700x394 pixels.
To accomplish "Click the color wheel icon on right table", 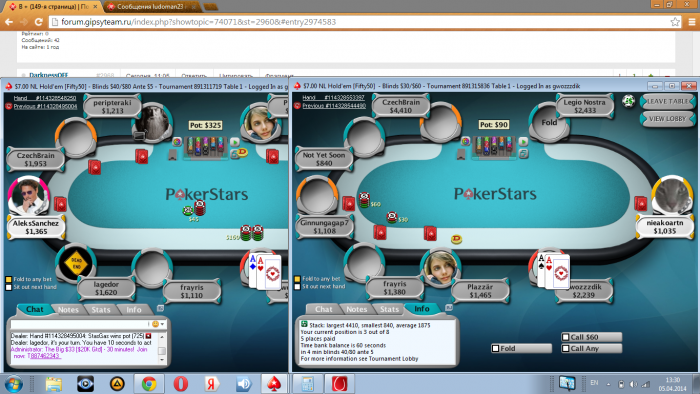I will point(466,141).
